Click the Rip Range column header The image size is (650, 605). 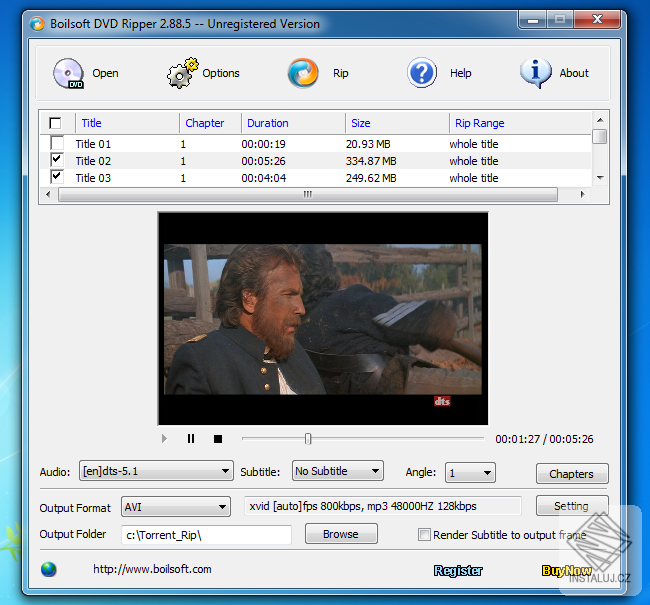pyautogui.click(x=480, y=123)
